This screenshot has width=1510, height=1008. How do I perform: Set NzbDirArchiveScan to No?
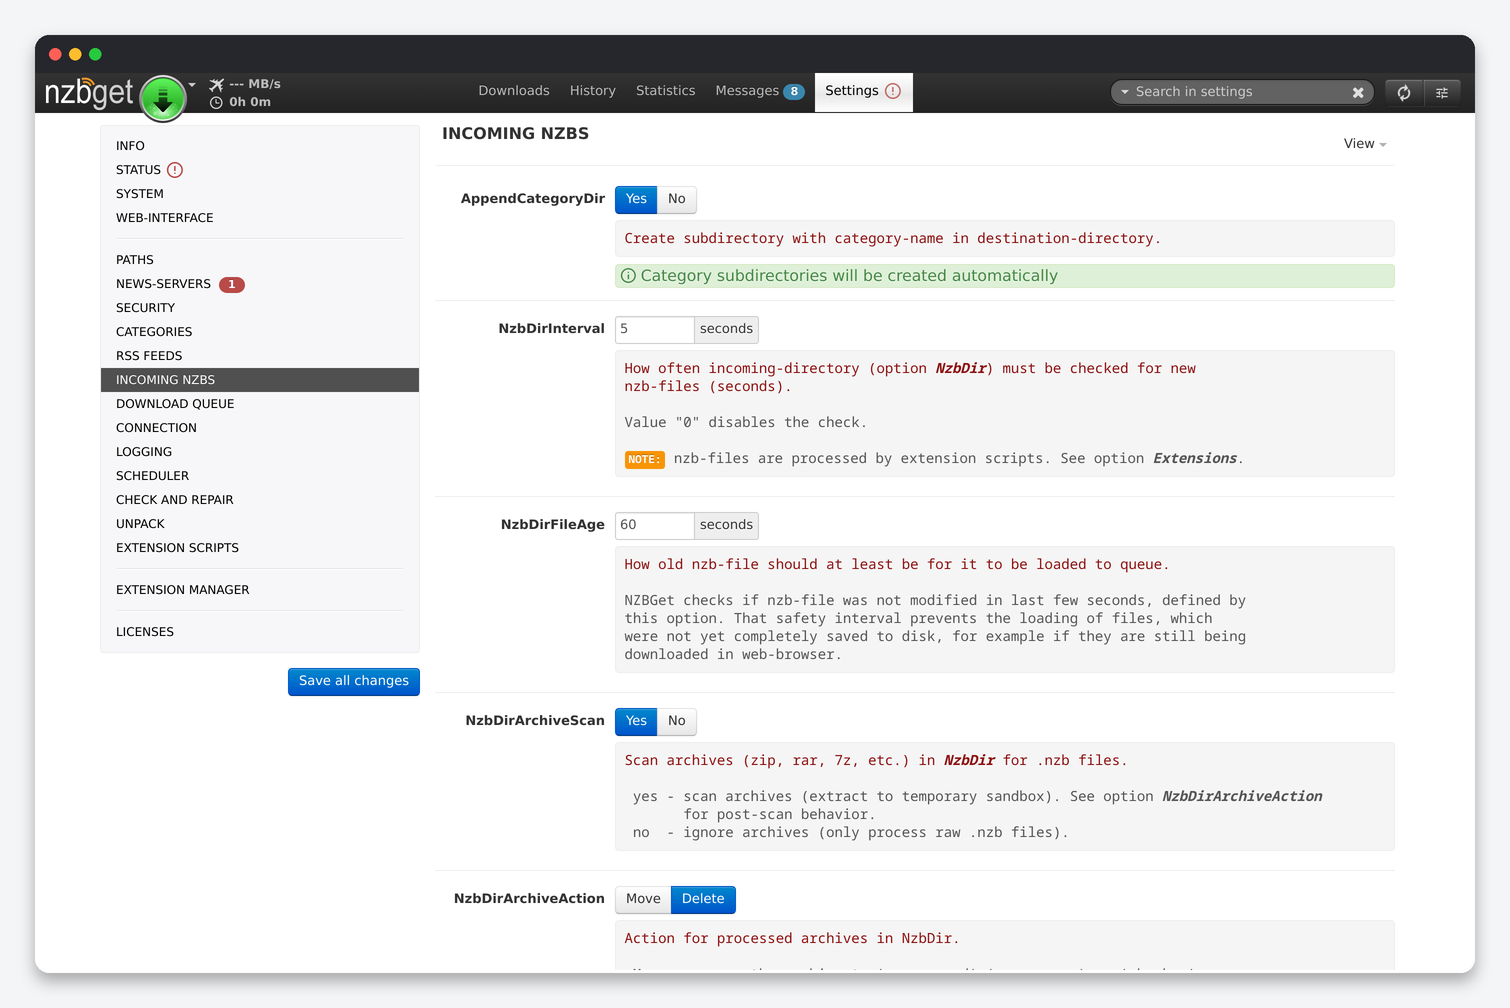pyautogui.click(x=677, y=721)
